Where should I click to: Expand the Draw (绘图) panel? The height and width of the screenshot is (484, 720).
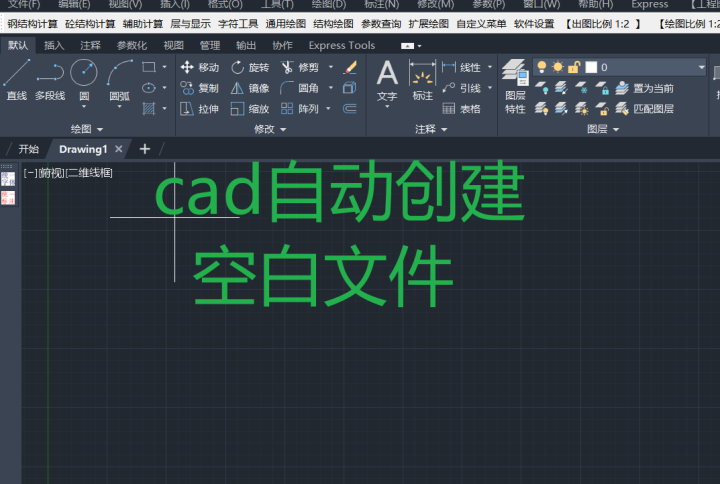pyautogui.click(x=87, y=129)
